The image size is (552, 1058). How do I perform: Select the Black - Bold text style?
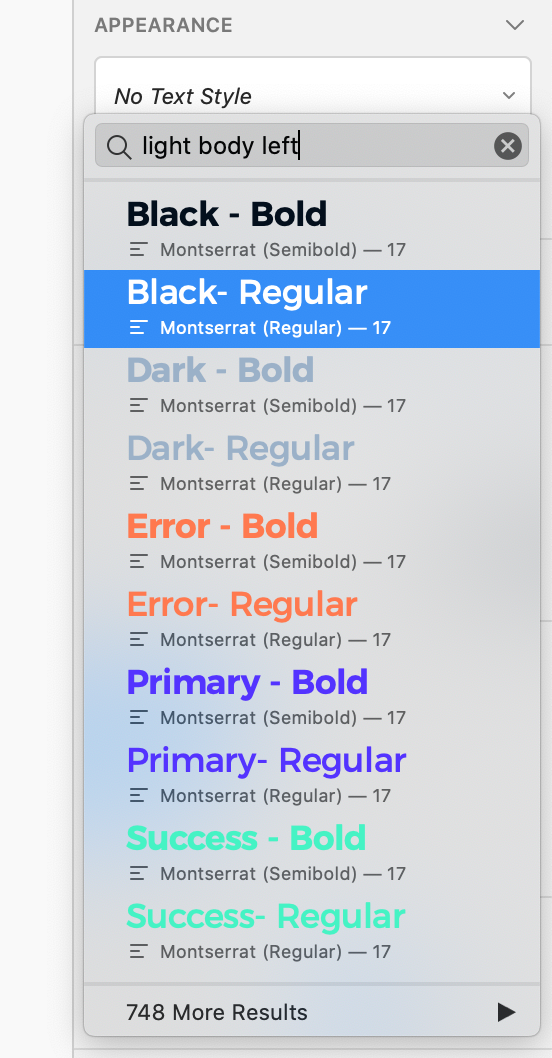312,231
